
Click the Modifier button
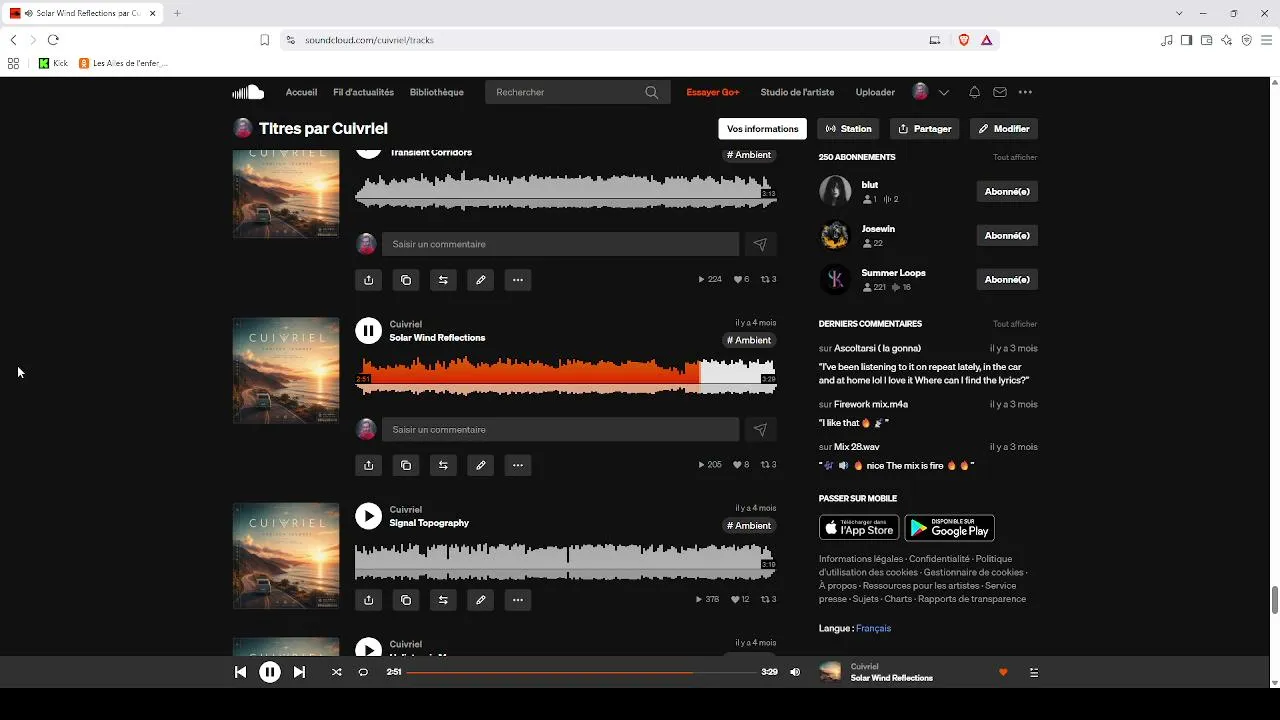[1004, 129]
